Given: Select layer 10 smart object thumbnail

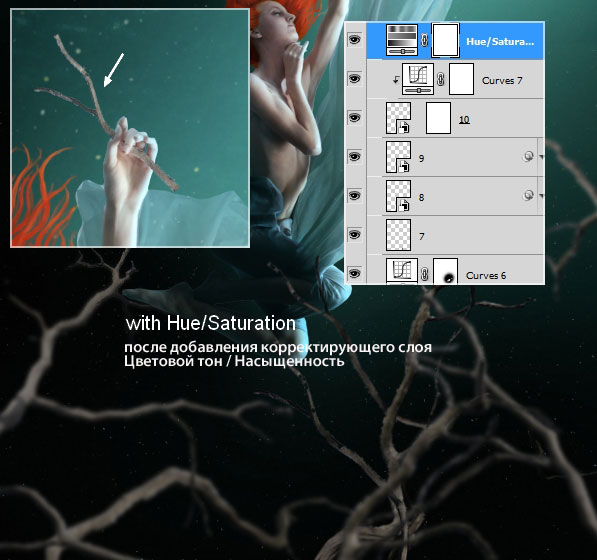Looking at the screenshot, I should coord(399,118).
